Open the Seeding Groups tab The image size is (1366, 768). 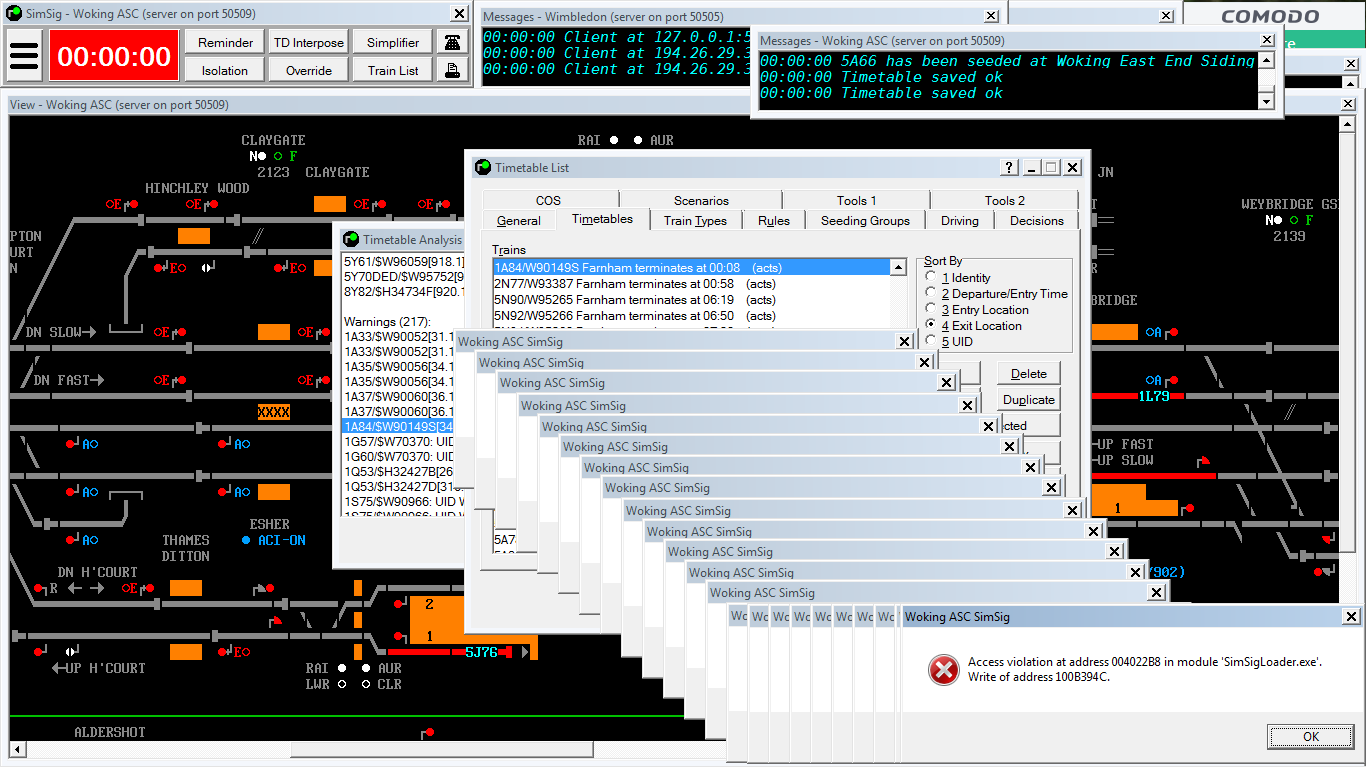click(866, 221)
